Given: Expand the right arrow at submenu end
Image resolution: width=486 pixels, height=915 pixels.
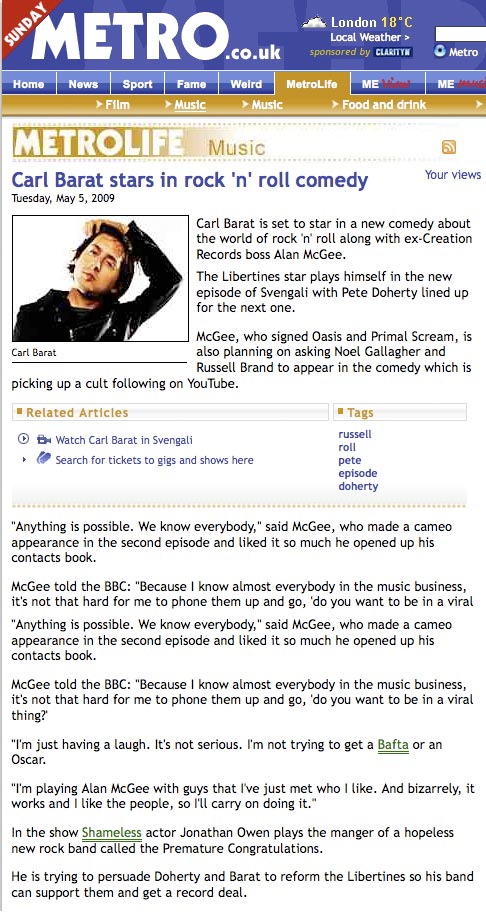Looking at the screenshot, I should click(479, 105).
